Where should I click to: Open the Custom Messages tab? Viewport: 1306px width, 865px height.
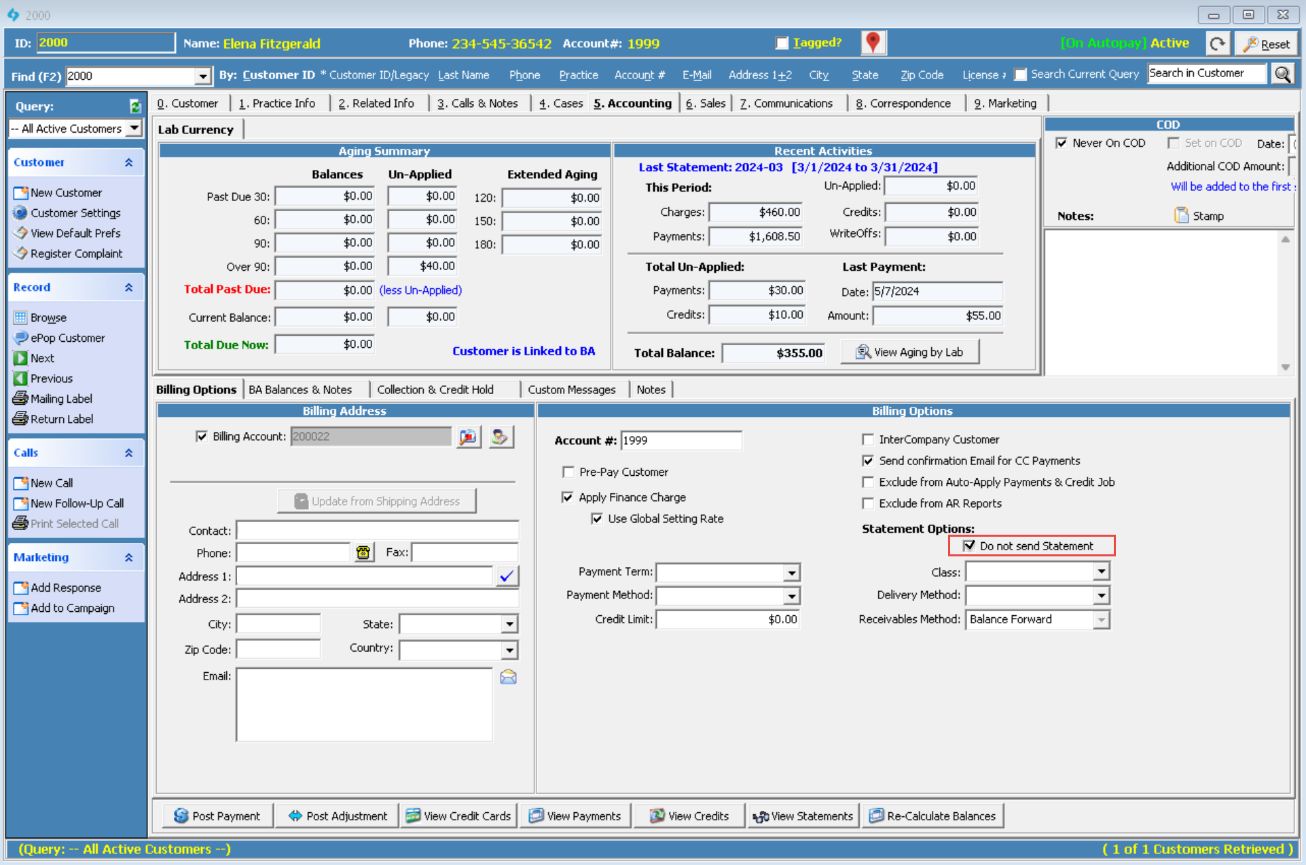pyautogui.click(x=572, y=389)
